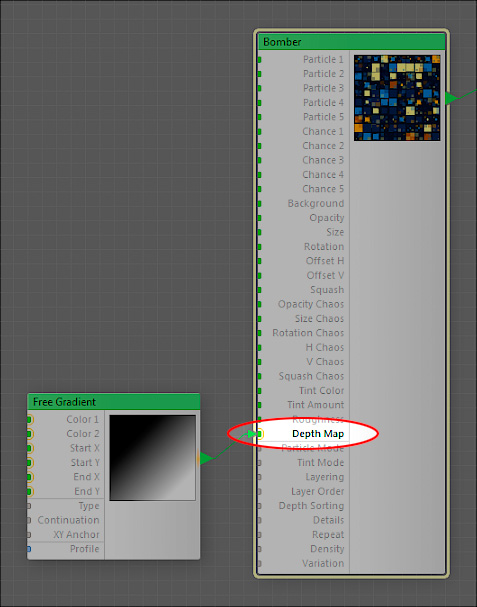Image resolution: width=477 pixels, height=607 pixels.
Task: Select the Free Gradient node title bar
Action: point(114,402)
